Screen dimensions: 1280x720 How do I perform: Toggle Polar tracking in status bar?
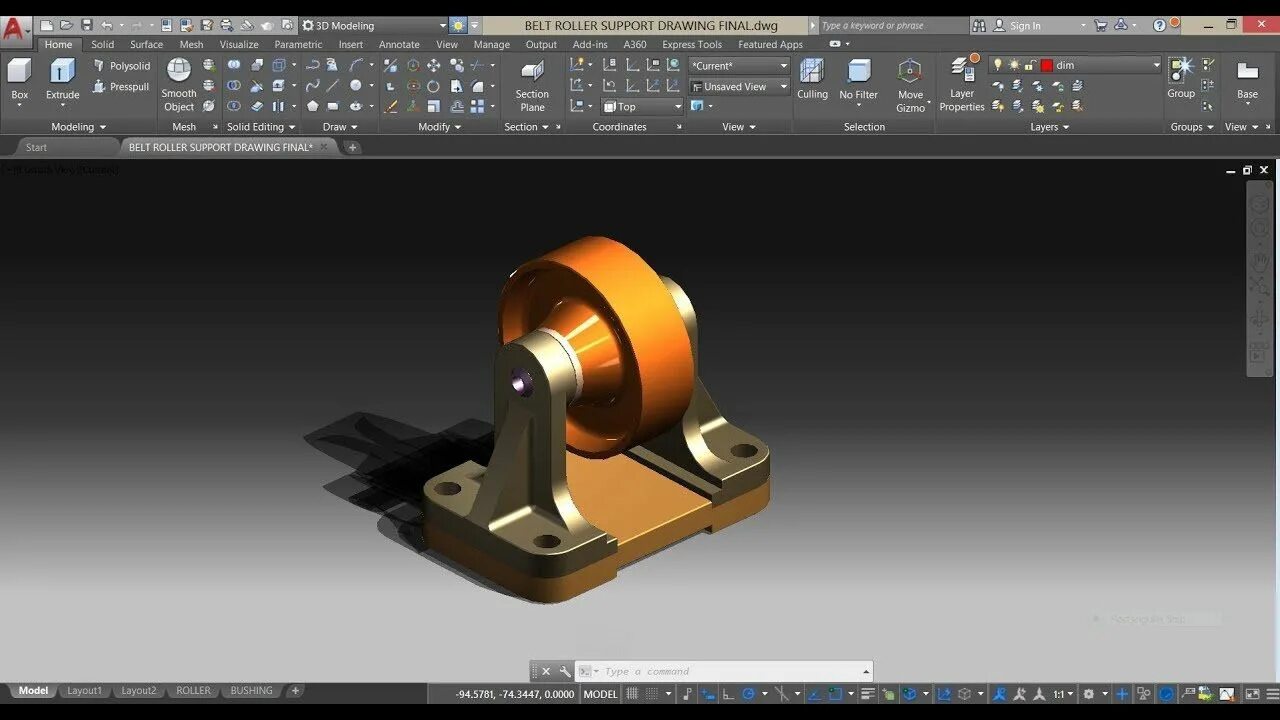tap(748, 694)
